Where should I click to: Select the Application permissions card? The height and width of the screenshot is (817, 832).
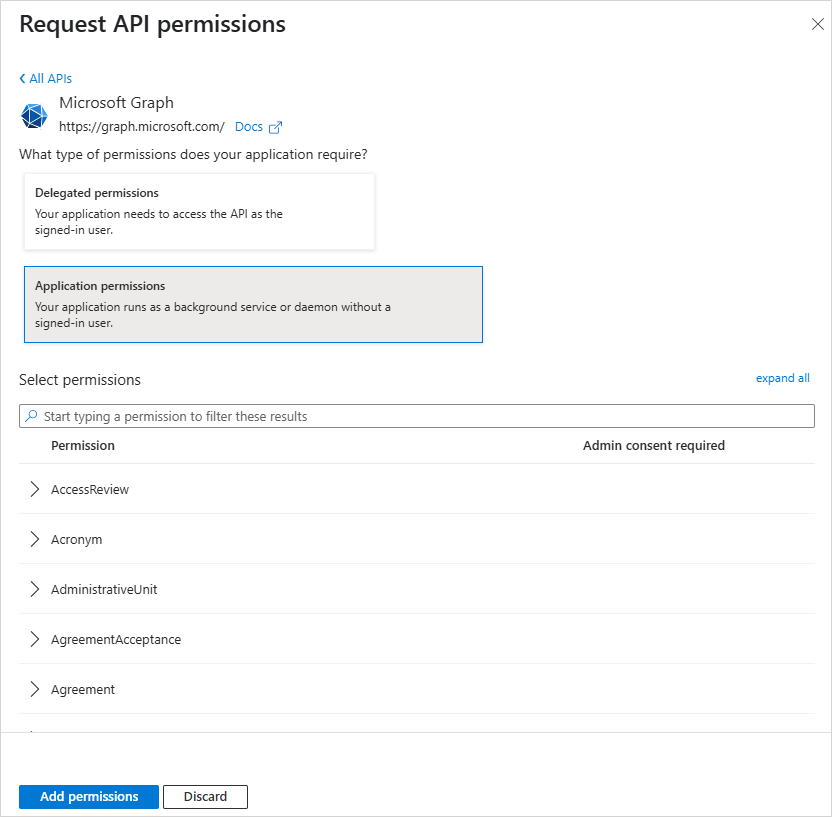click(253, 304)
